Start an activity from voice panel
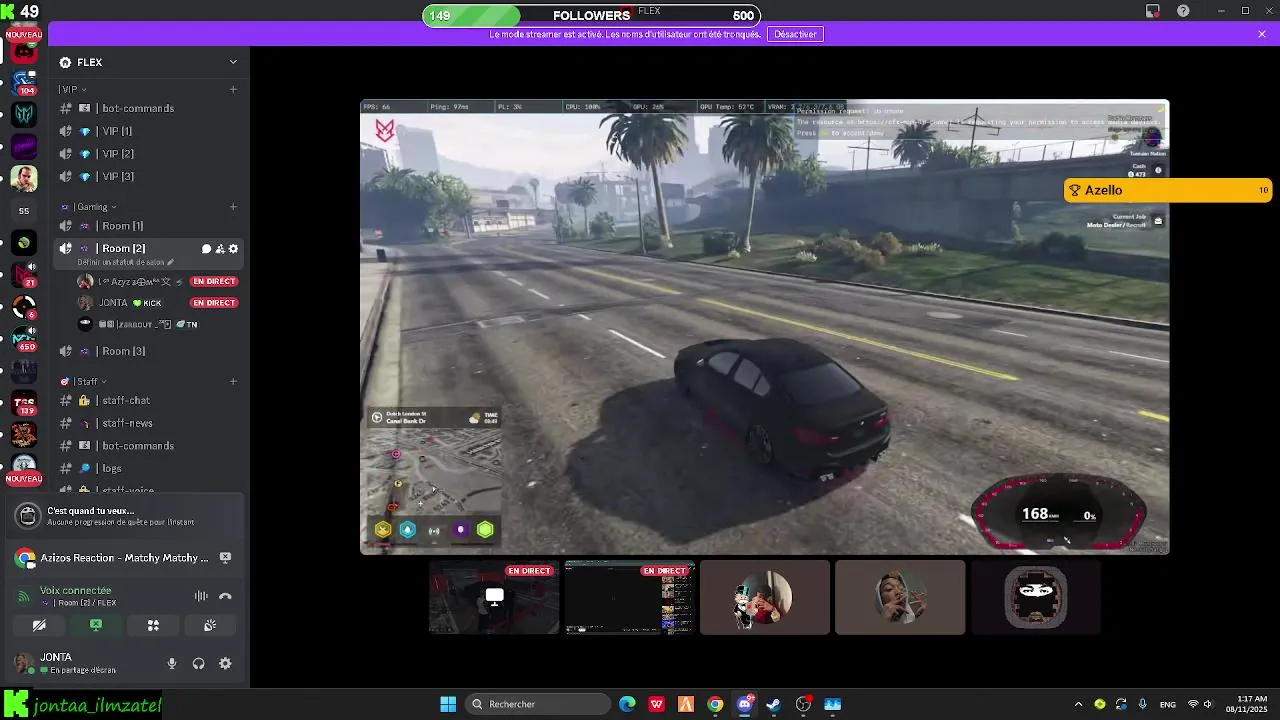 153,625
